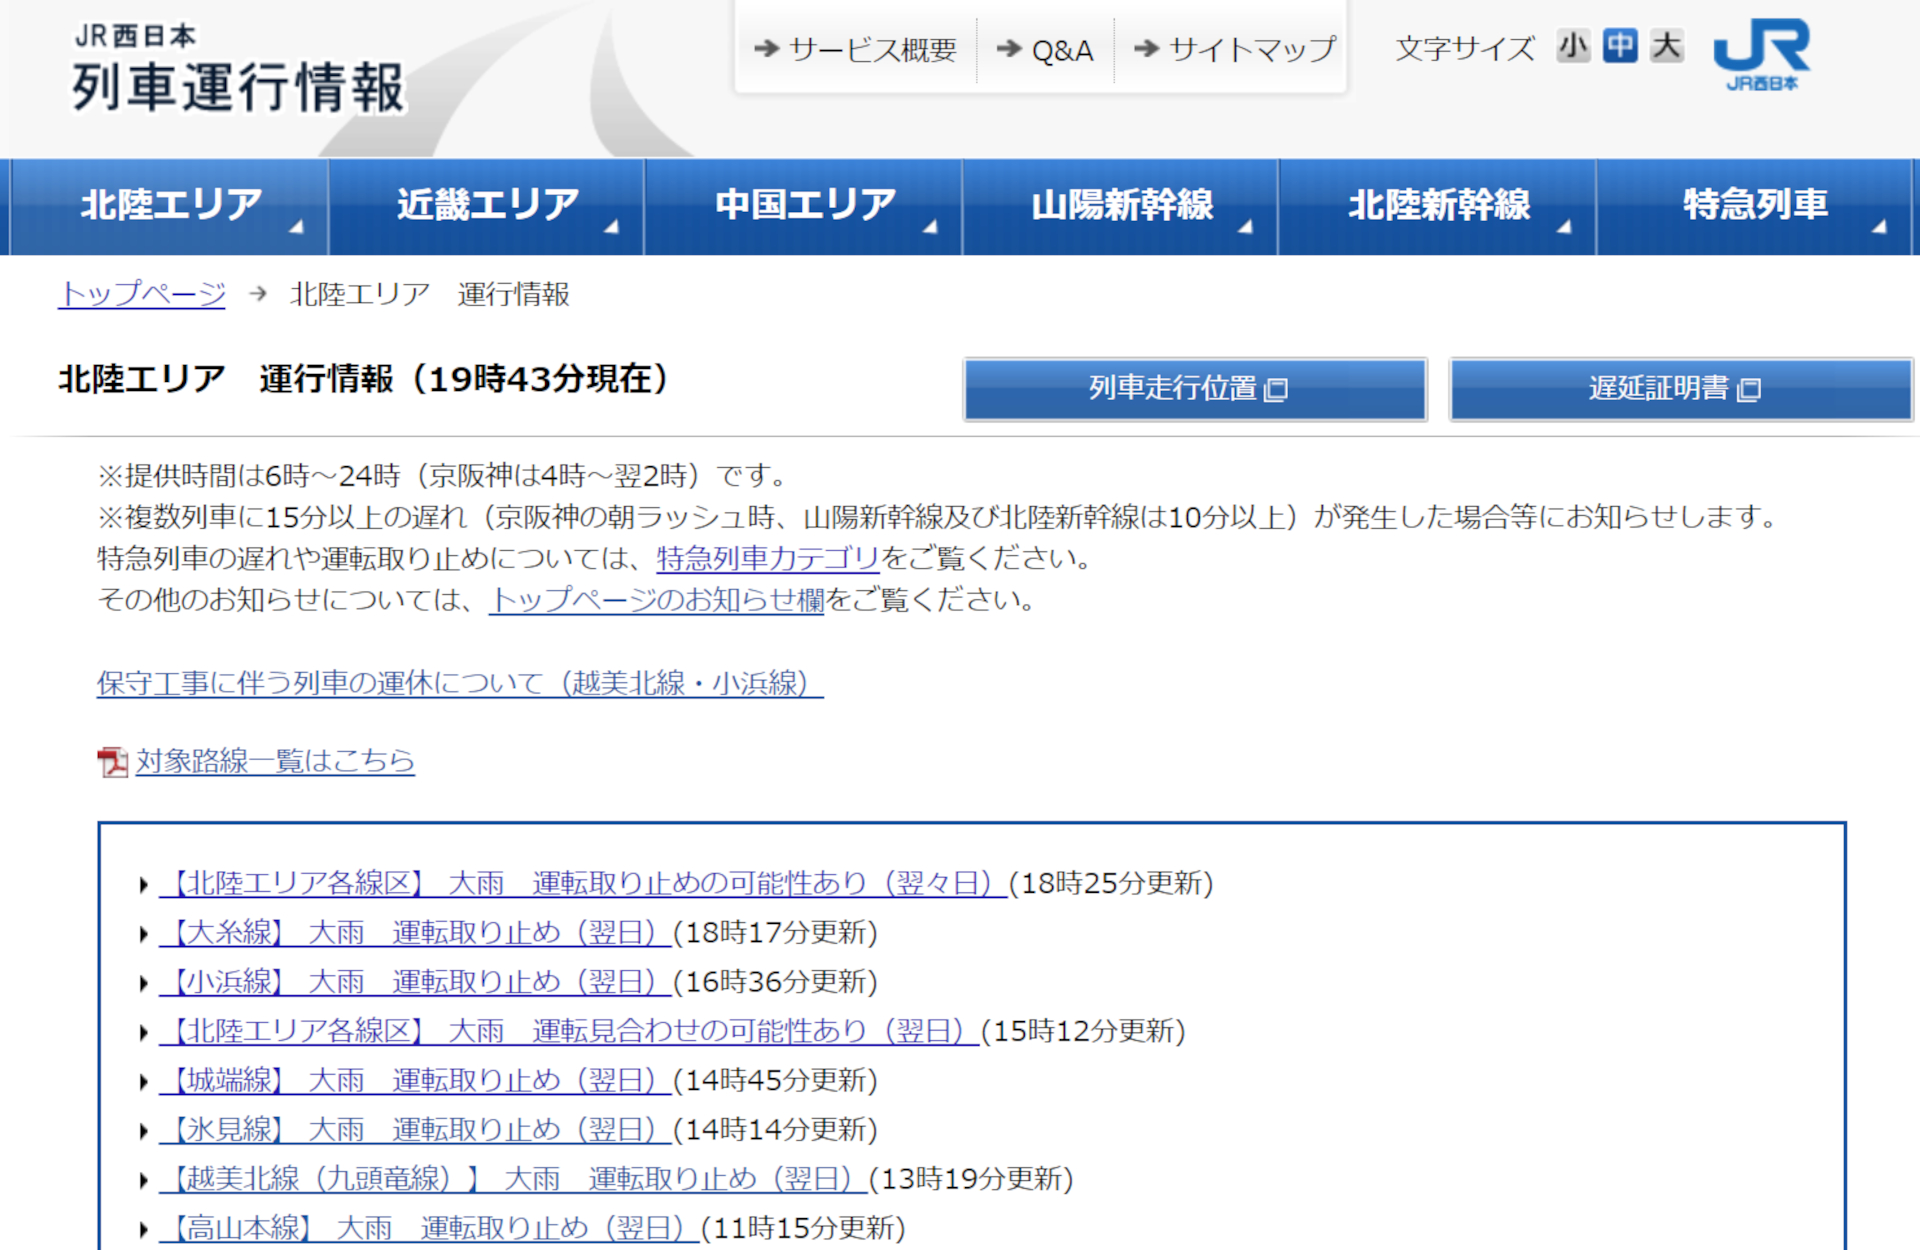Image resolution: width=1920 pixels, height=1250 pixels.
Task: Open the 列車走行位置 button
Action: (1195, 389)
